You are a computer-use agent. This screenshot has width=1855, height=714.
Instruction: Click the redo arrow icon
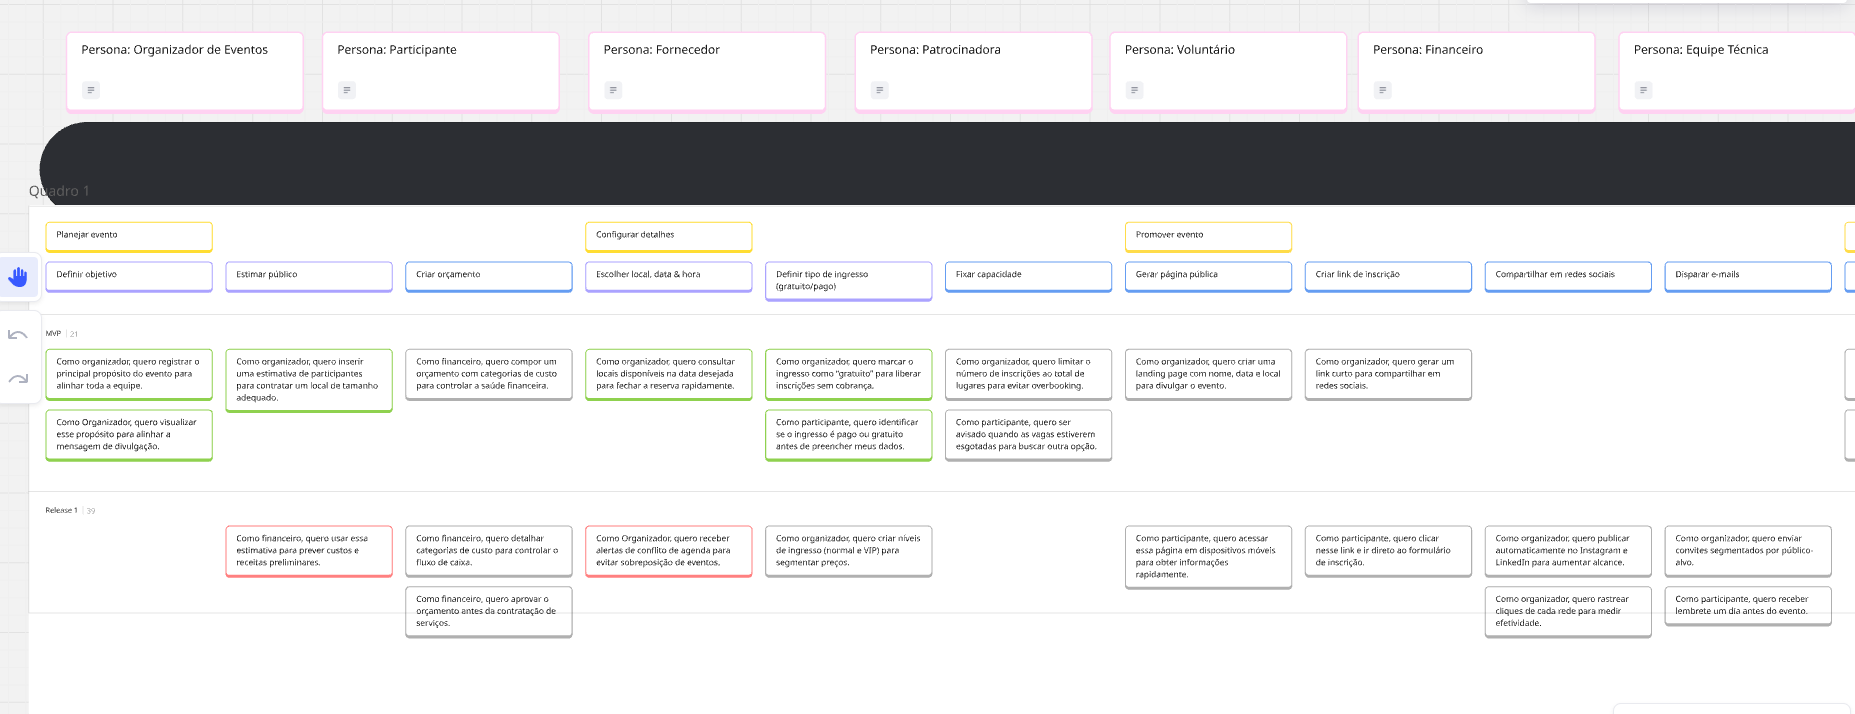(18, 379)
